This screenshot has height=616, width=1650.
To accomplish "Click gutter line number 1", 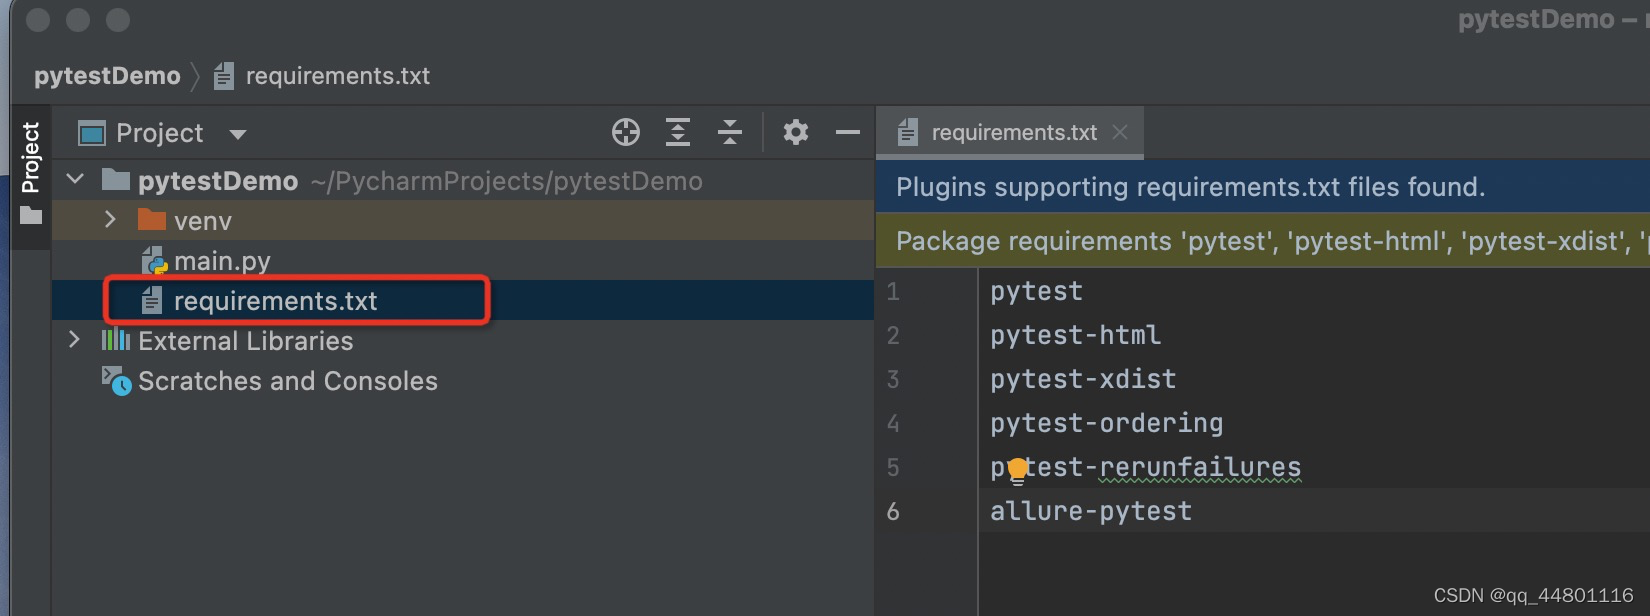I will 893,292.
